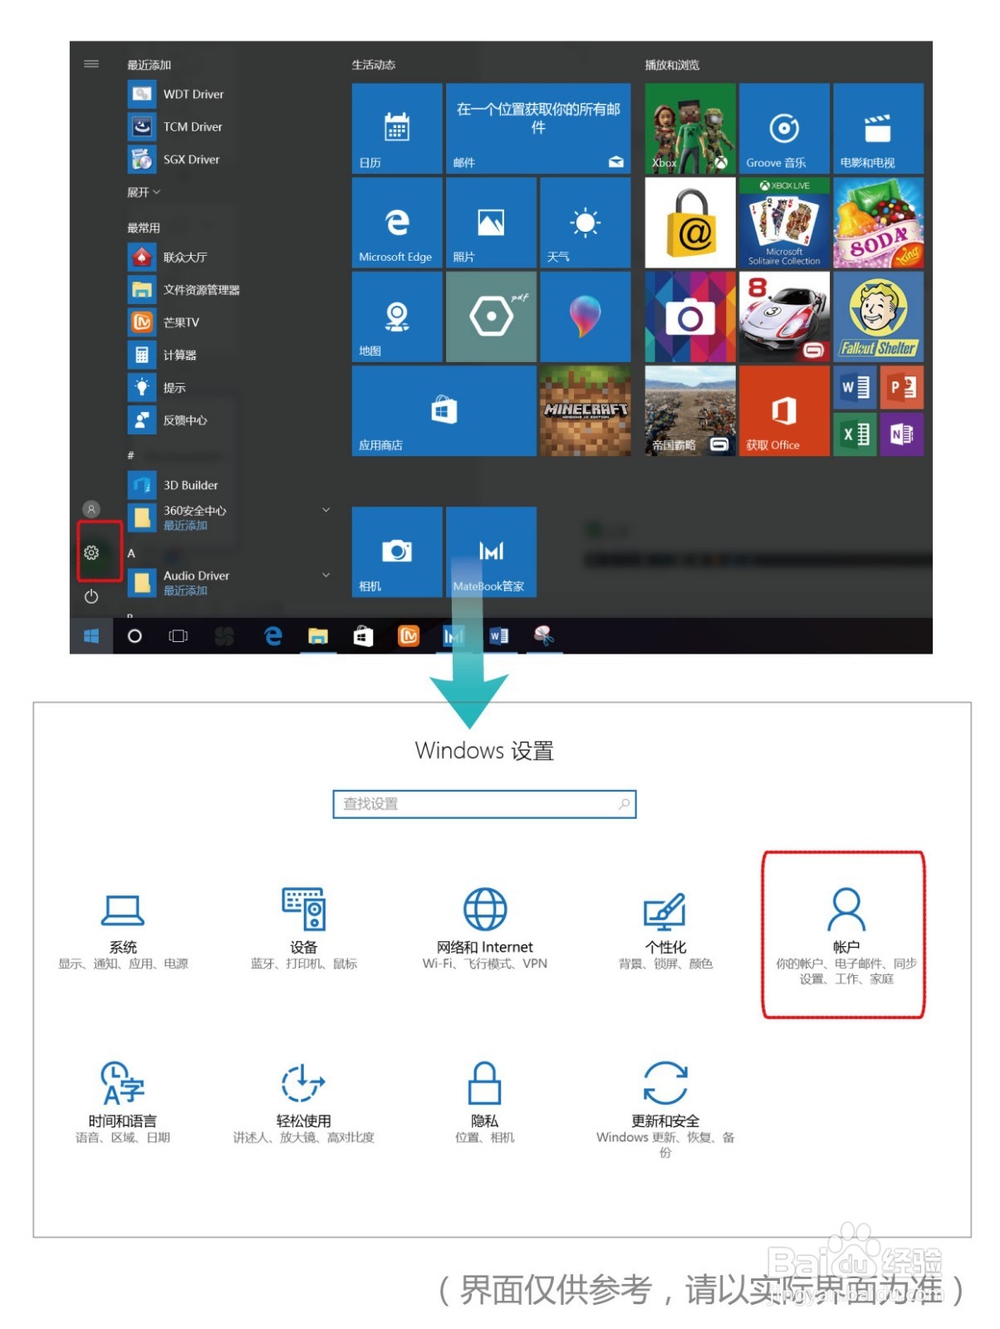
Task: Open the 应用商店 store tile
Action: tap(444, 411)
